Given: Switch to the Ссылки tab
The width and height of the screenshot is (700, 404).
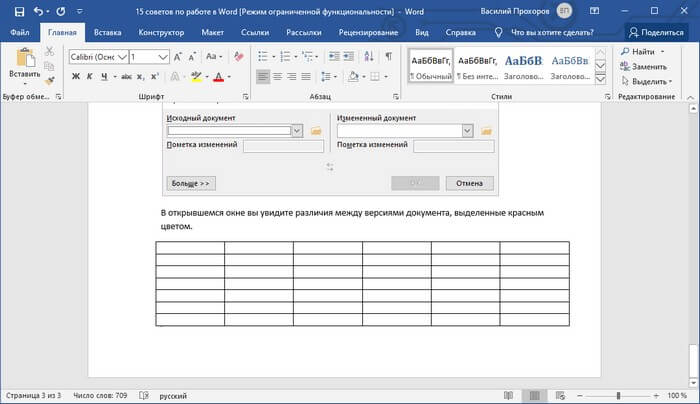Looking at the screenshot, I should tap(255, 33).
